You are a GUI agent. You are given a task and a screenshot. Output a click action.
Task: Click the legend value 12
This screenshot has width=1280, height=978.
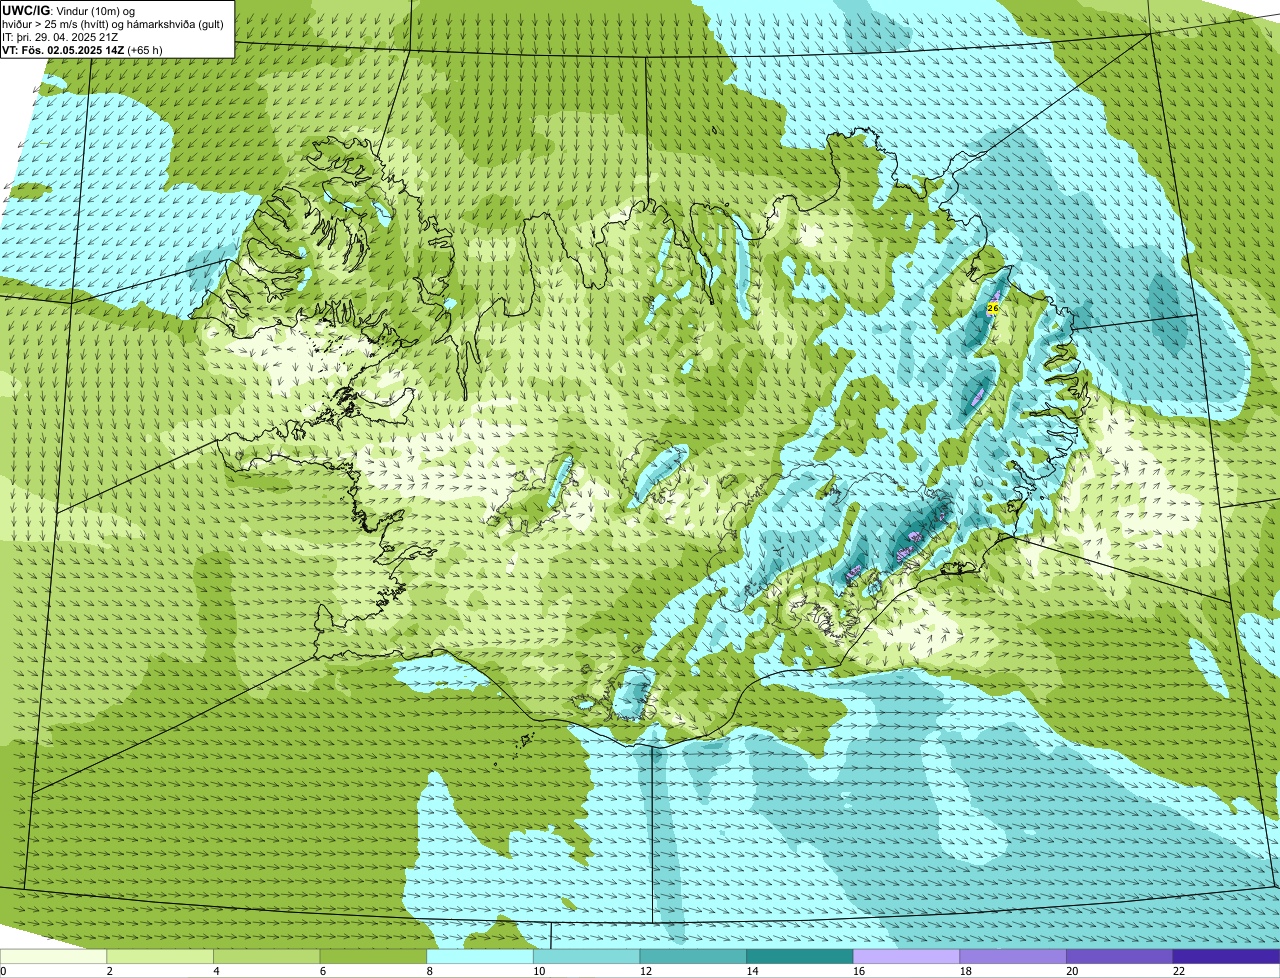tap(646, 971)
